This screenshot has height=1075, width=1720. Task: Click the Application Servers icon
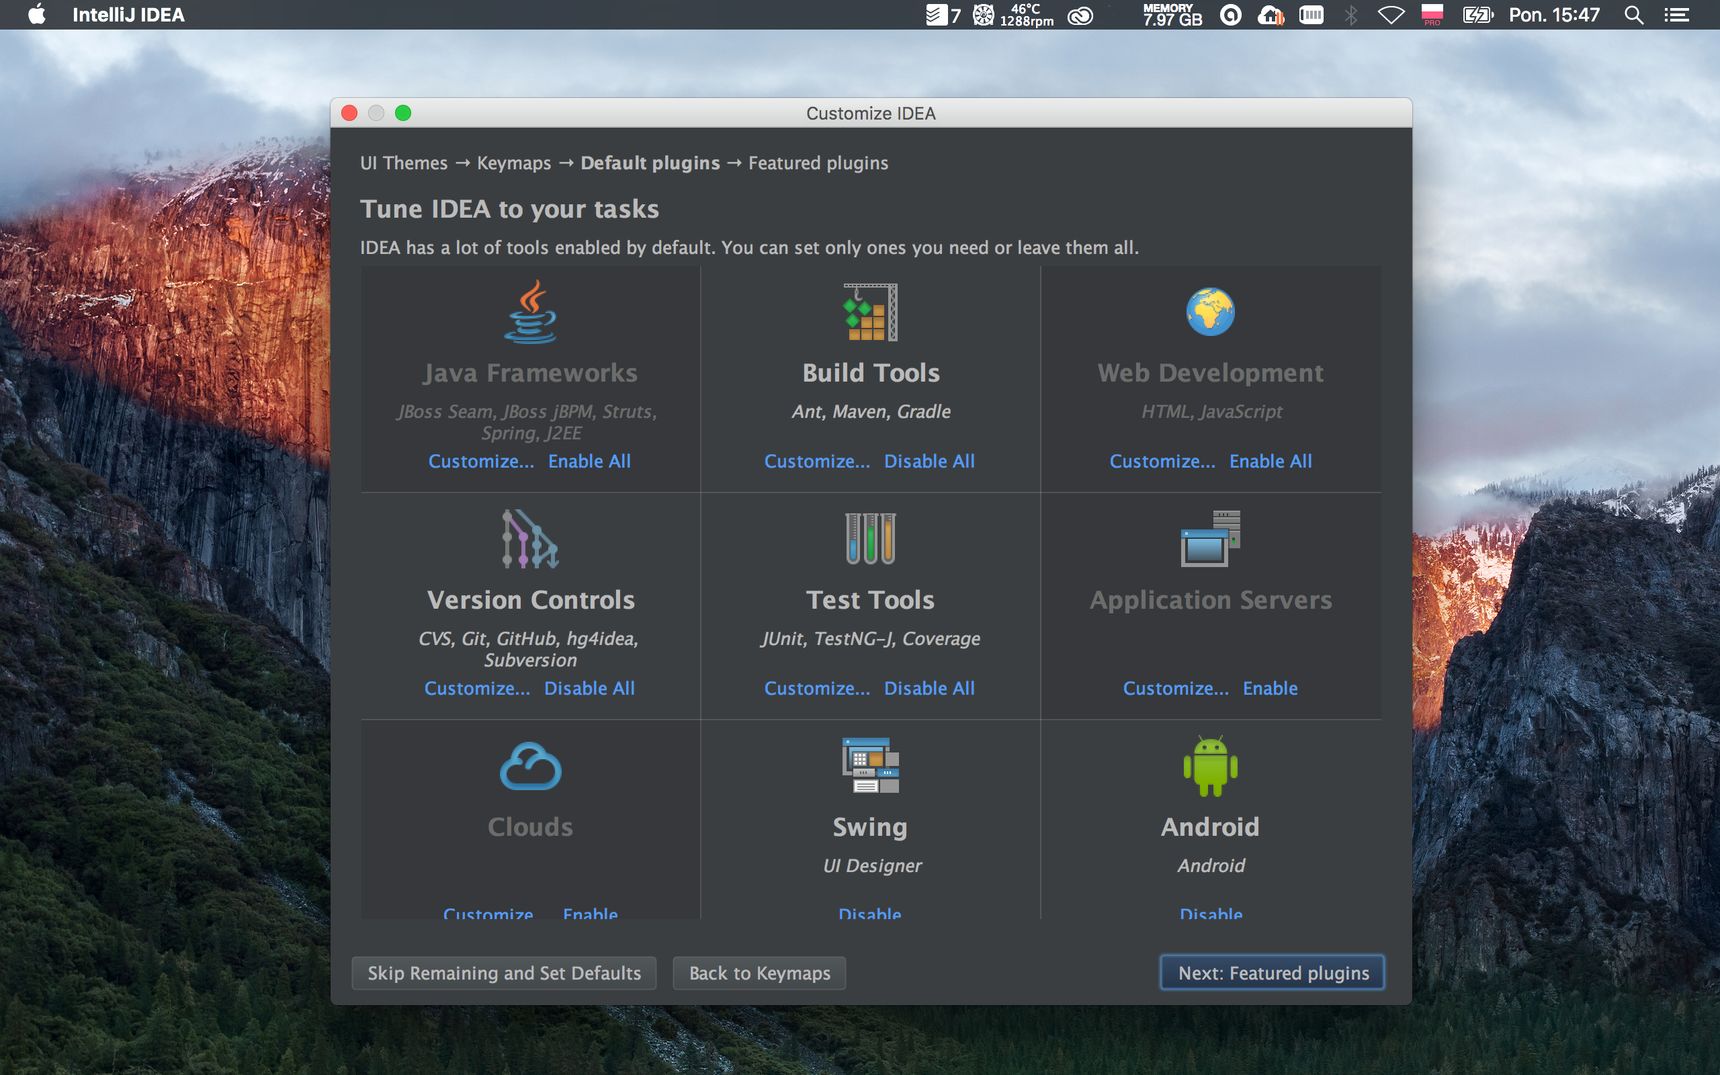(1210, 539)
